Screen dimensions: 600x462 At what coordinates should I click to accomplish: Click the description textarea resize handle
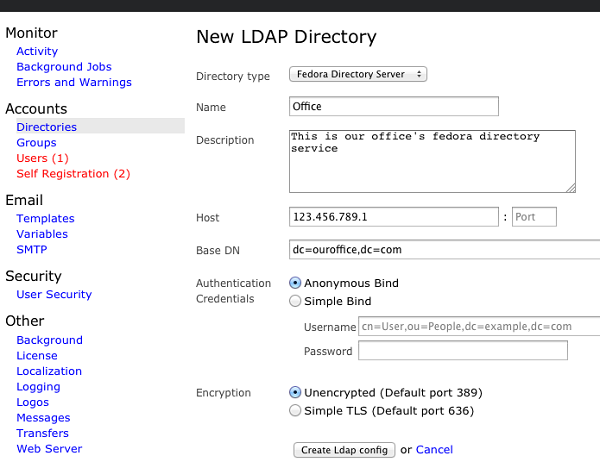[x=571, y=188]
